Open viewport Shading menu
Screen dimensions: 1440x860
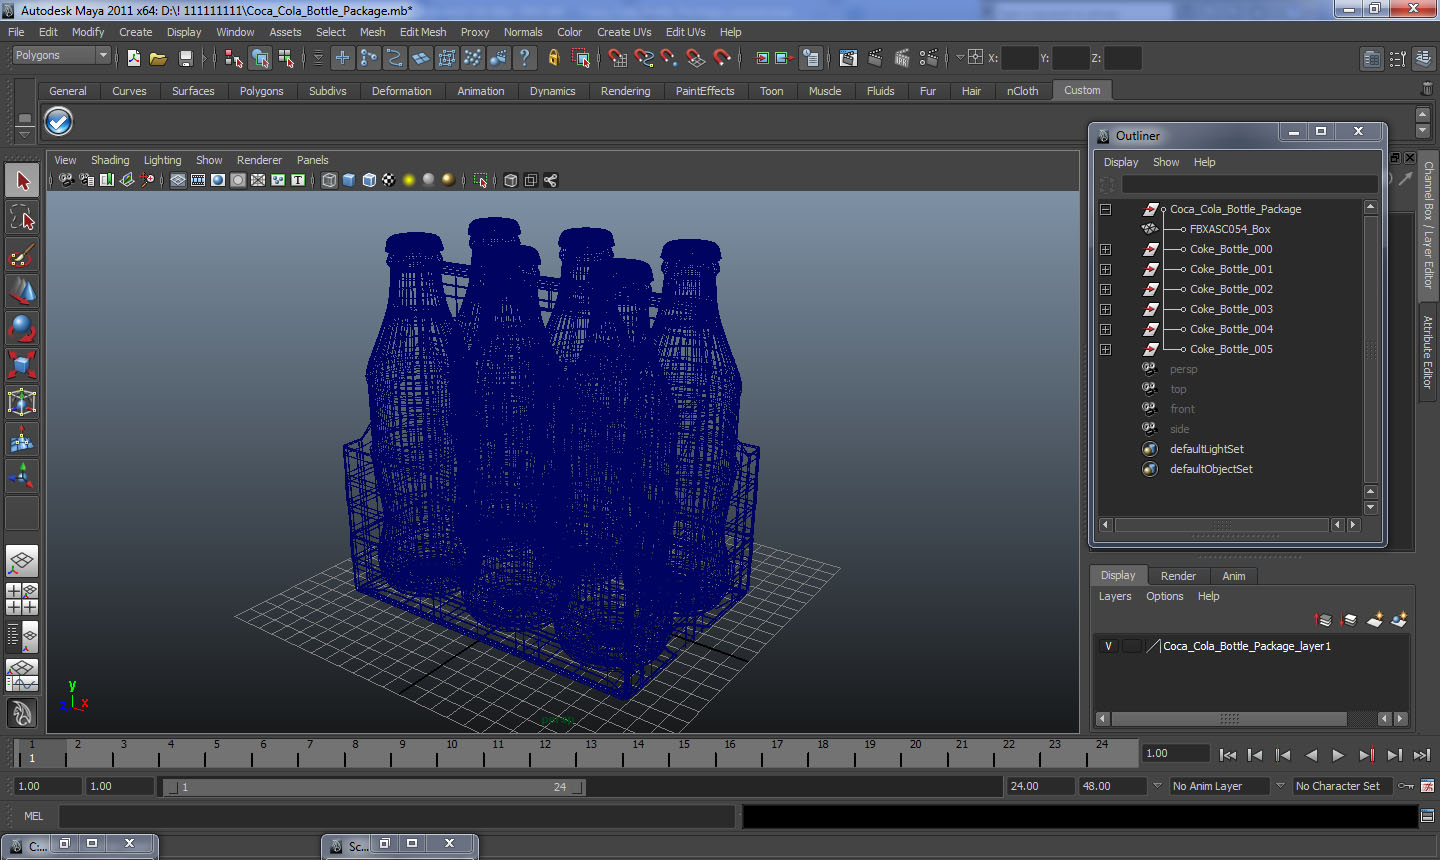point(110,160)
